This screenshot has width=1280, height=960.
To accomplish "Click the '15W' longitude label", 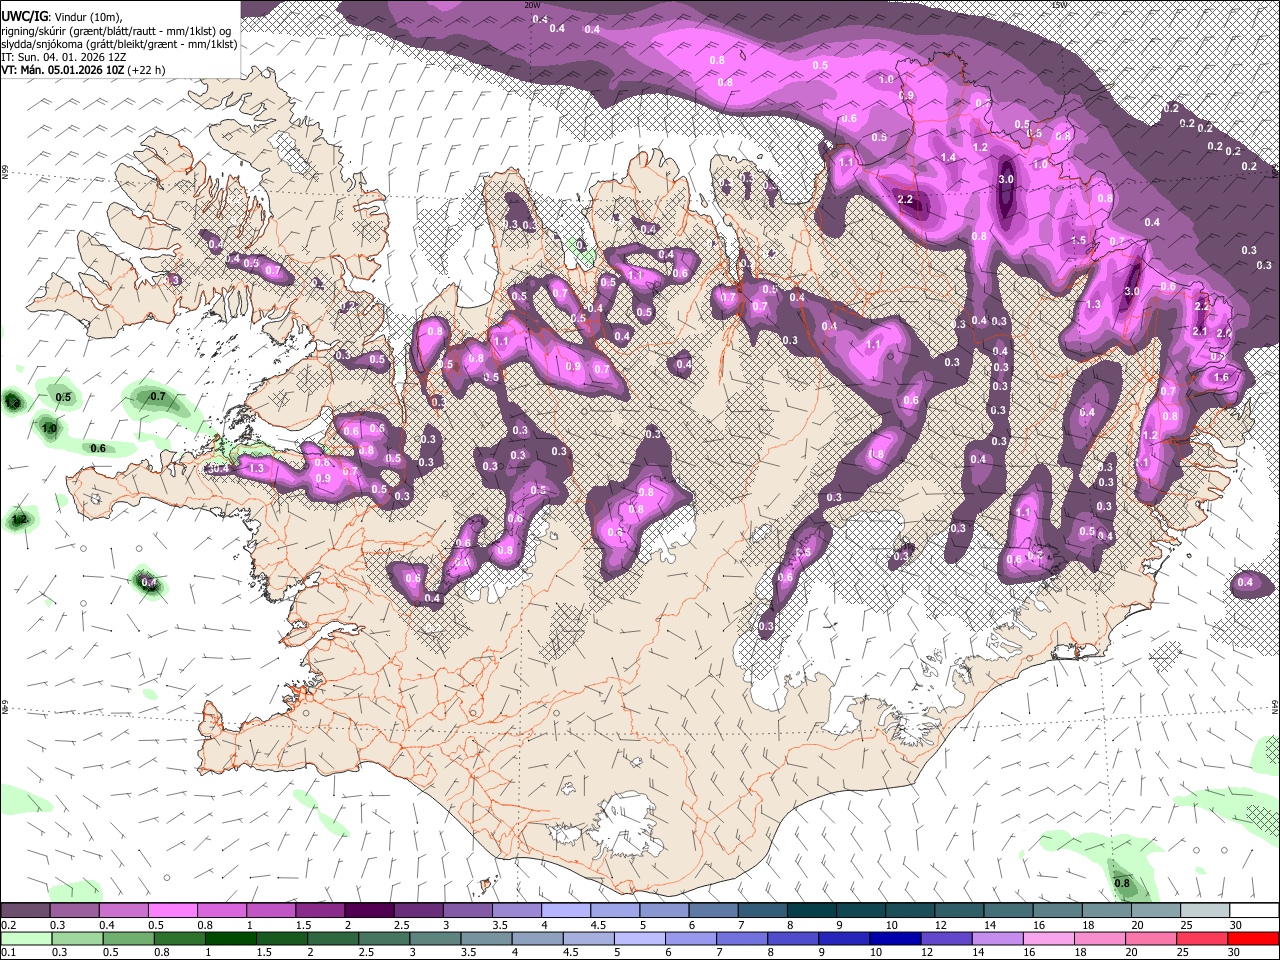I will [1059, 5].
